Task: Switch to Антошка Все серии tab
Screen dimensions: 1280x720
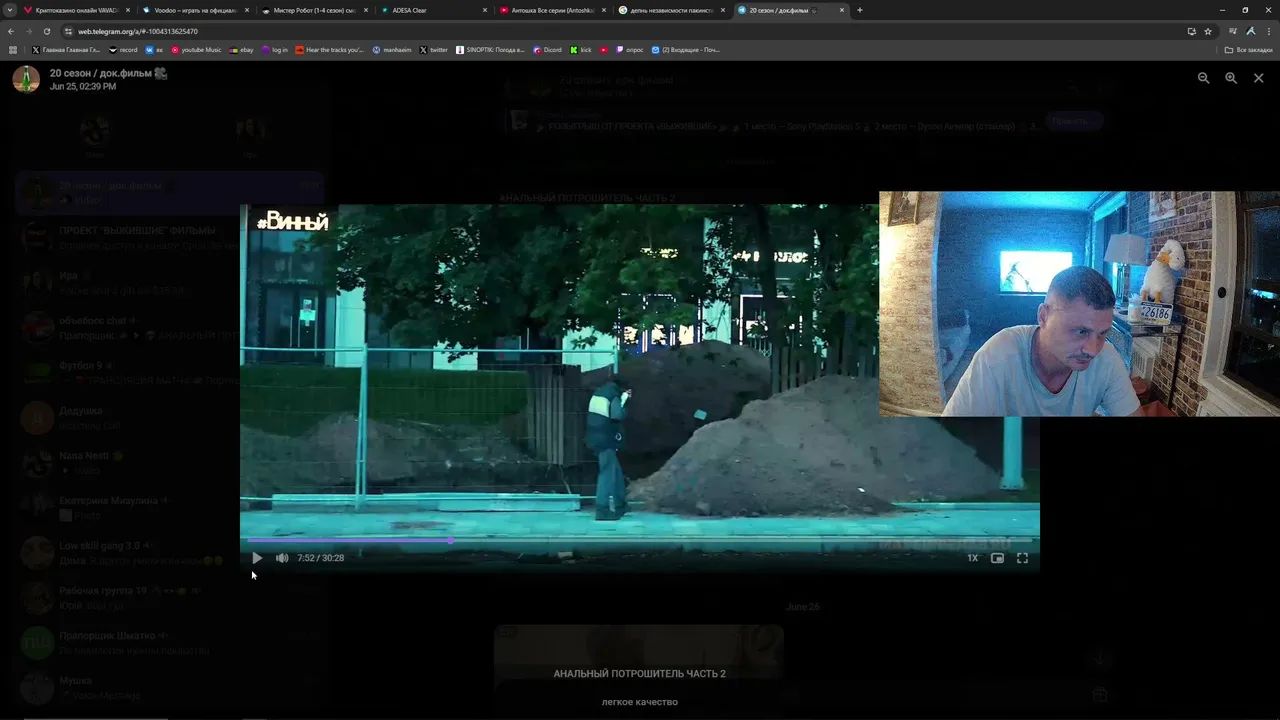Action: click(x=552, y=10)
